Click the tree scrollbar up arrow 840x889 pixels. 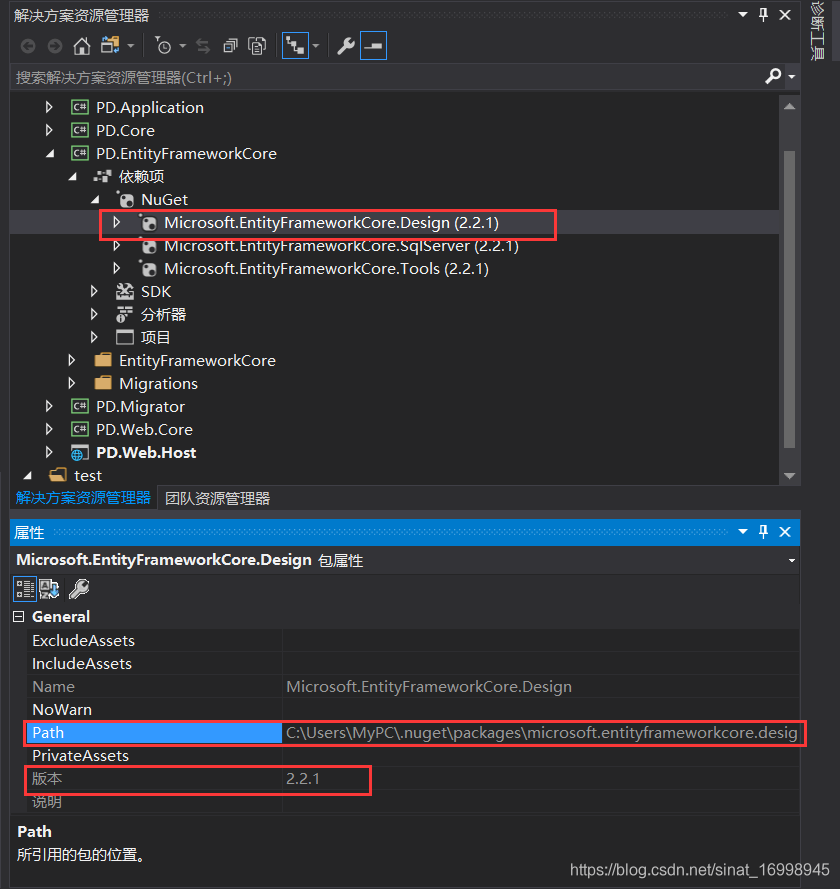(790, 107)
